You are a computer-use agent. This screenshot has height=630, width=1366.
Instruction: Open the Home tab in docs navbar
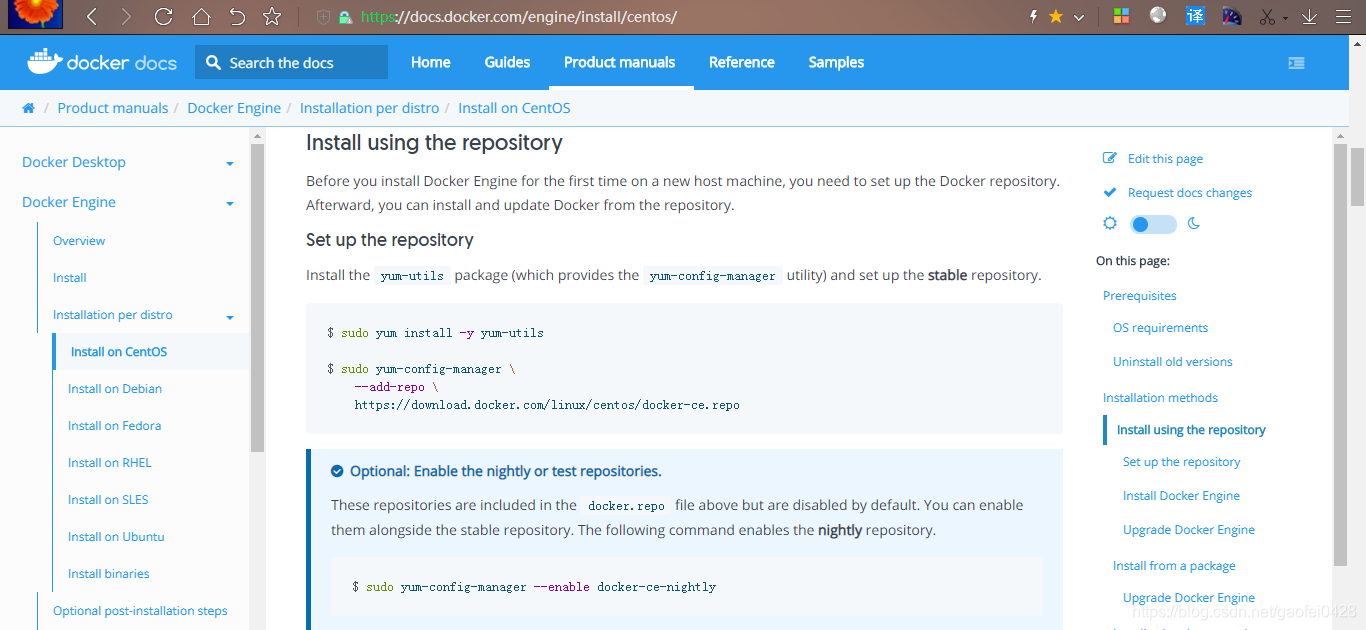click(431, 62)
